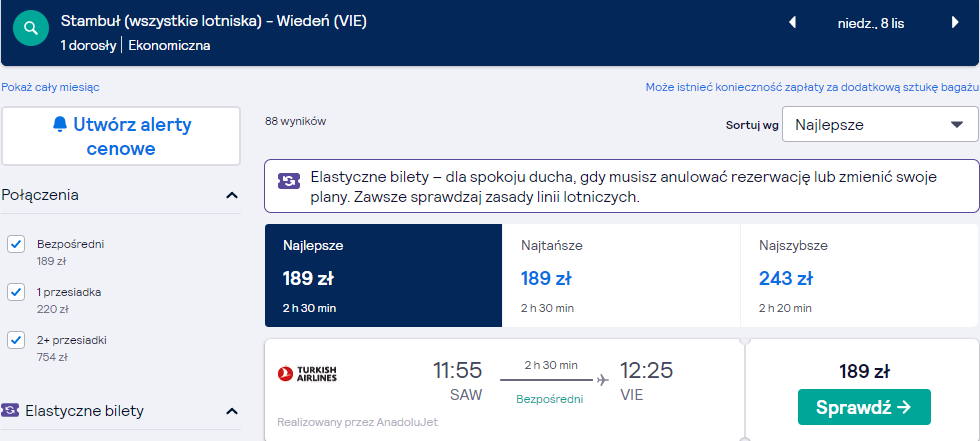This screenshot has height=441, width=980.
Task: Click the Sprawdź button
Action: [864, 407]
